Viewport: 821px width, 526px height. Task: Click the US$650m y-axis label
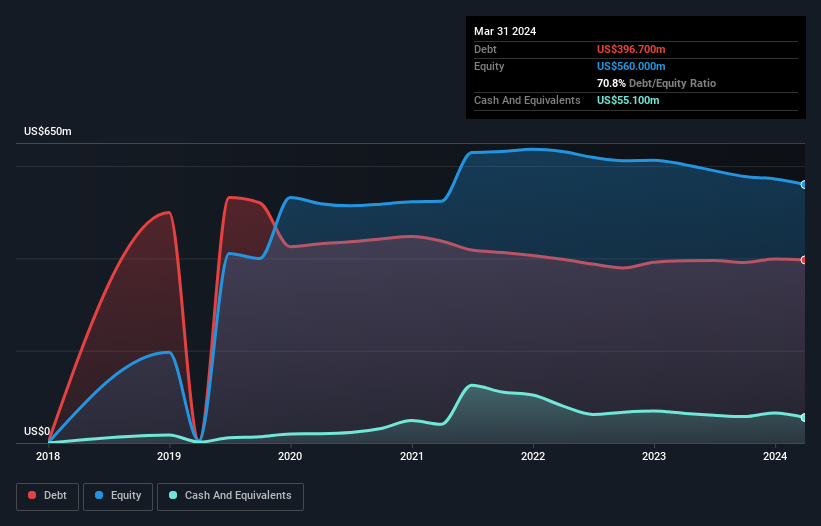pyautogui.click(x=48, y=131)
